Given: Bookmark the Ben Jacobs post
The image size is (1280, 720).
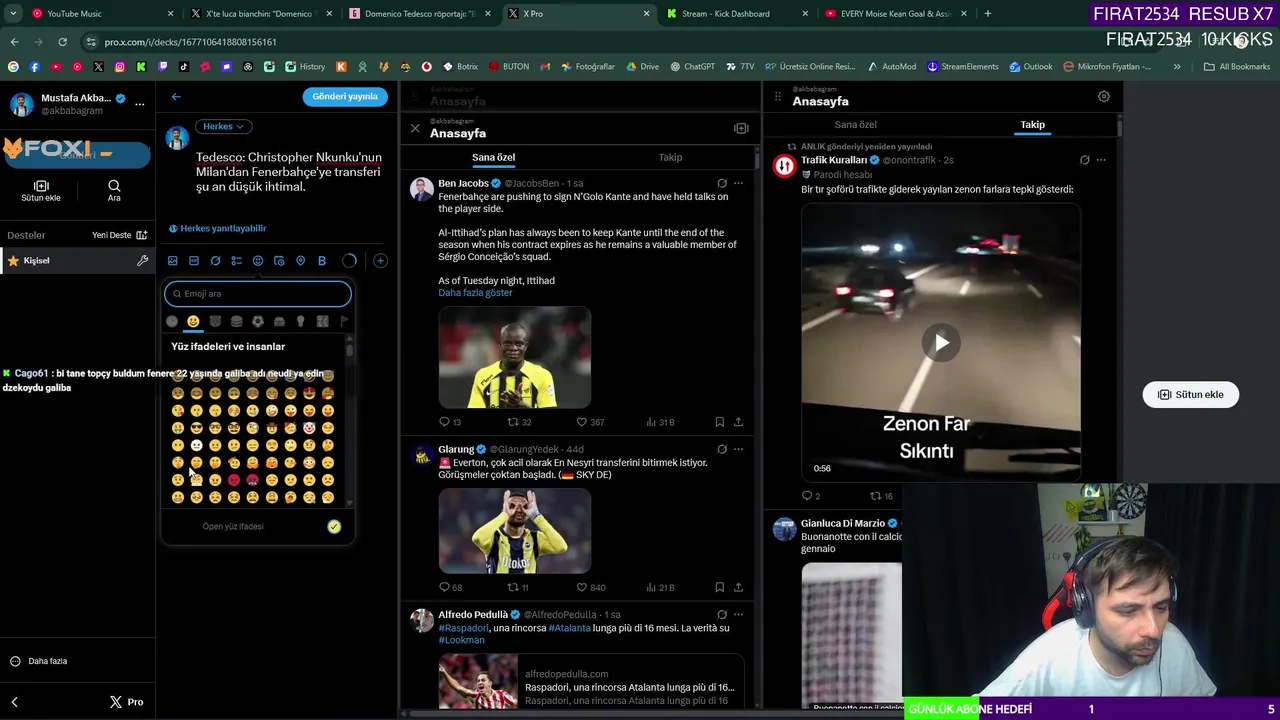Looking at the screenshot, I should click(719, 422).
